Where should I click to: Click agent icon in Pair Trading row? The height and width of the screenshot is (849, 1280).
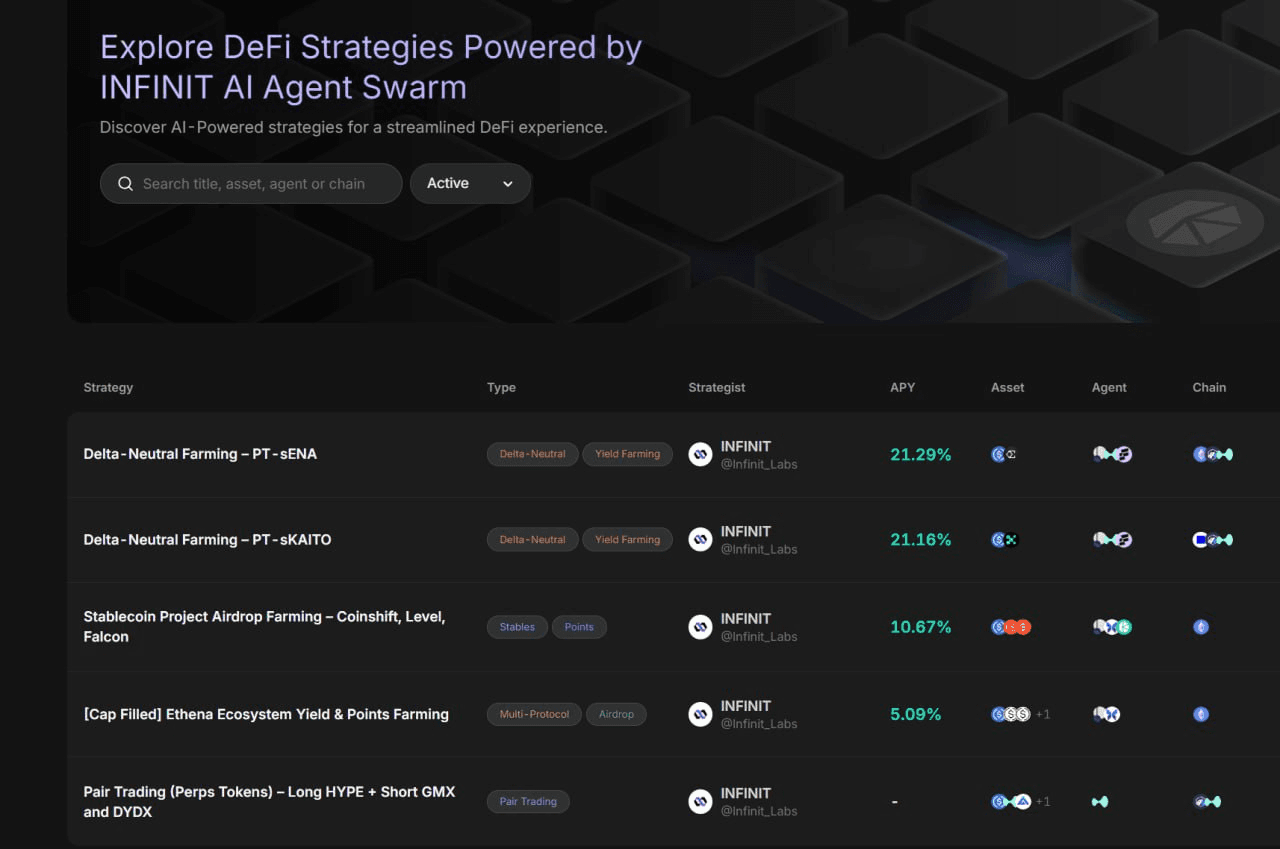pos(1100,801)
